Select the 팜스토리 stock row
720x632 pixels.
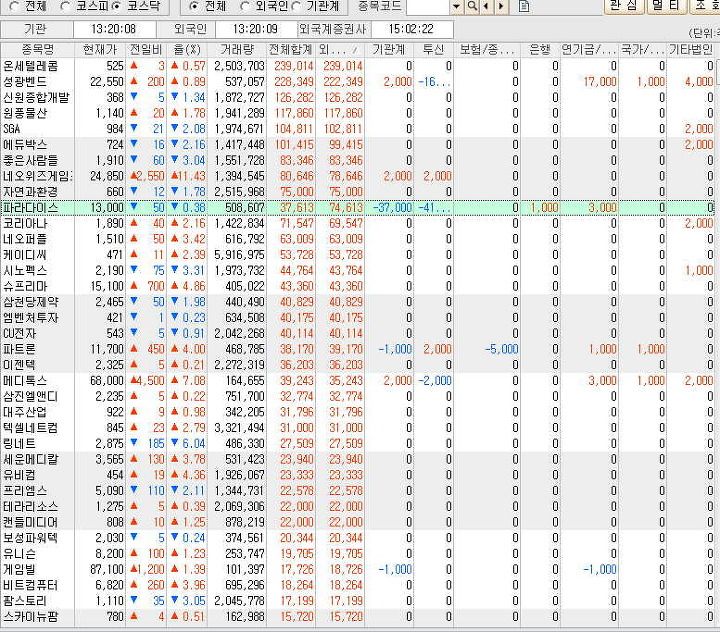click(358, 600)
